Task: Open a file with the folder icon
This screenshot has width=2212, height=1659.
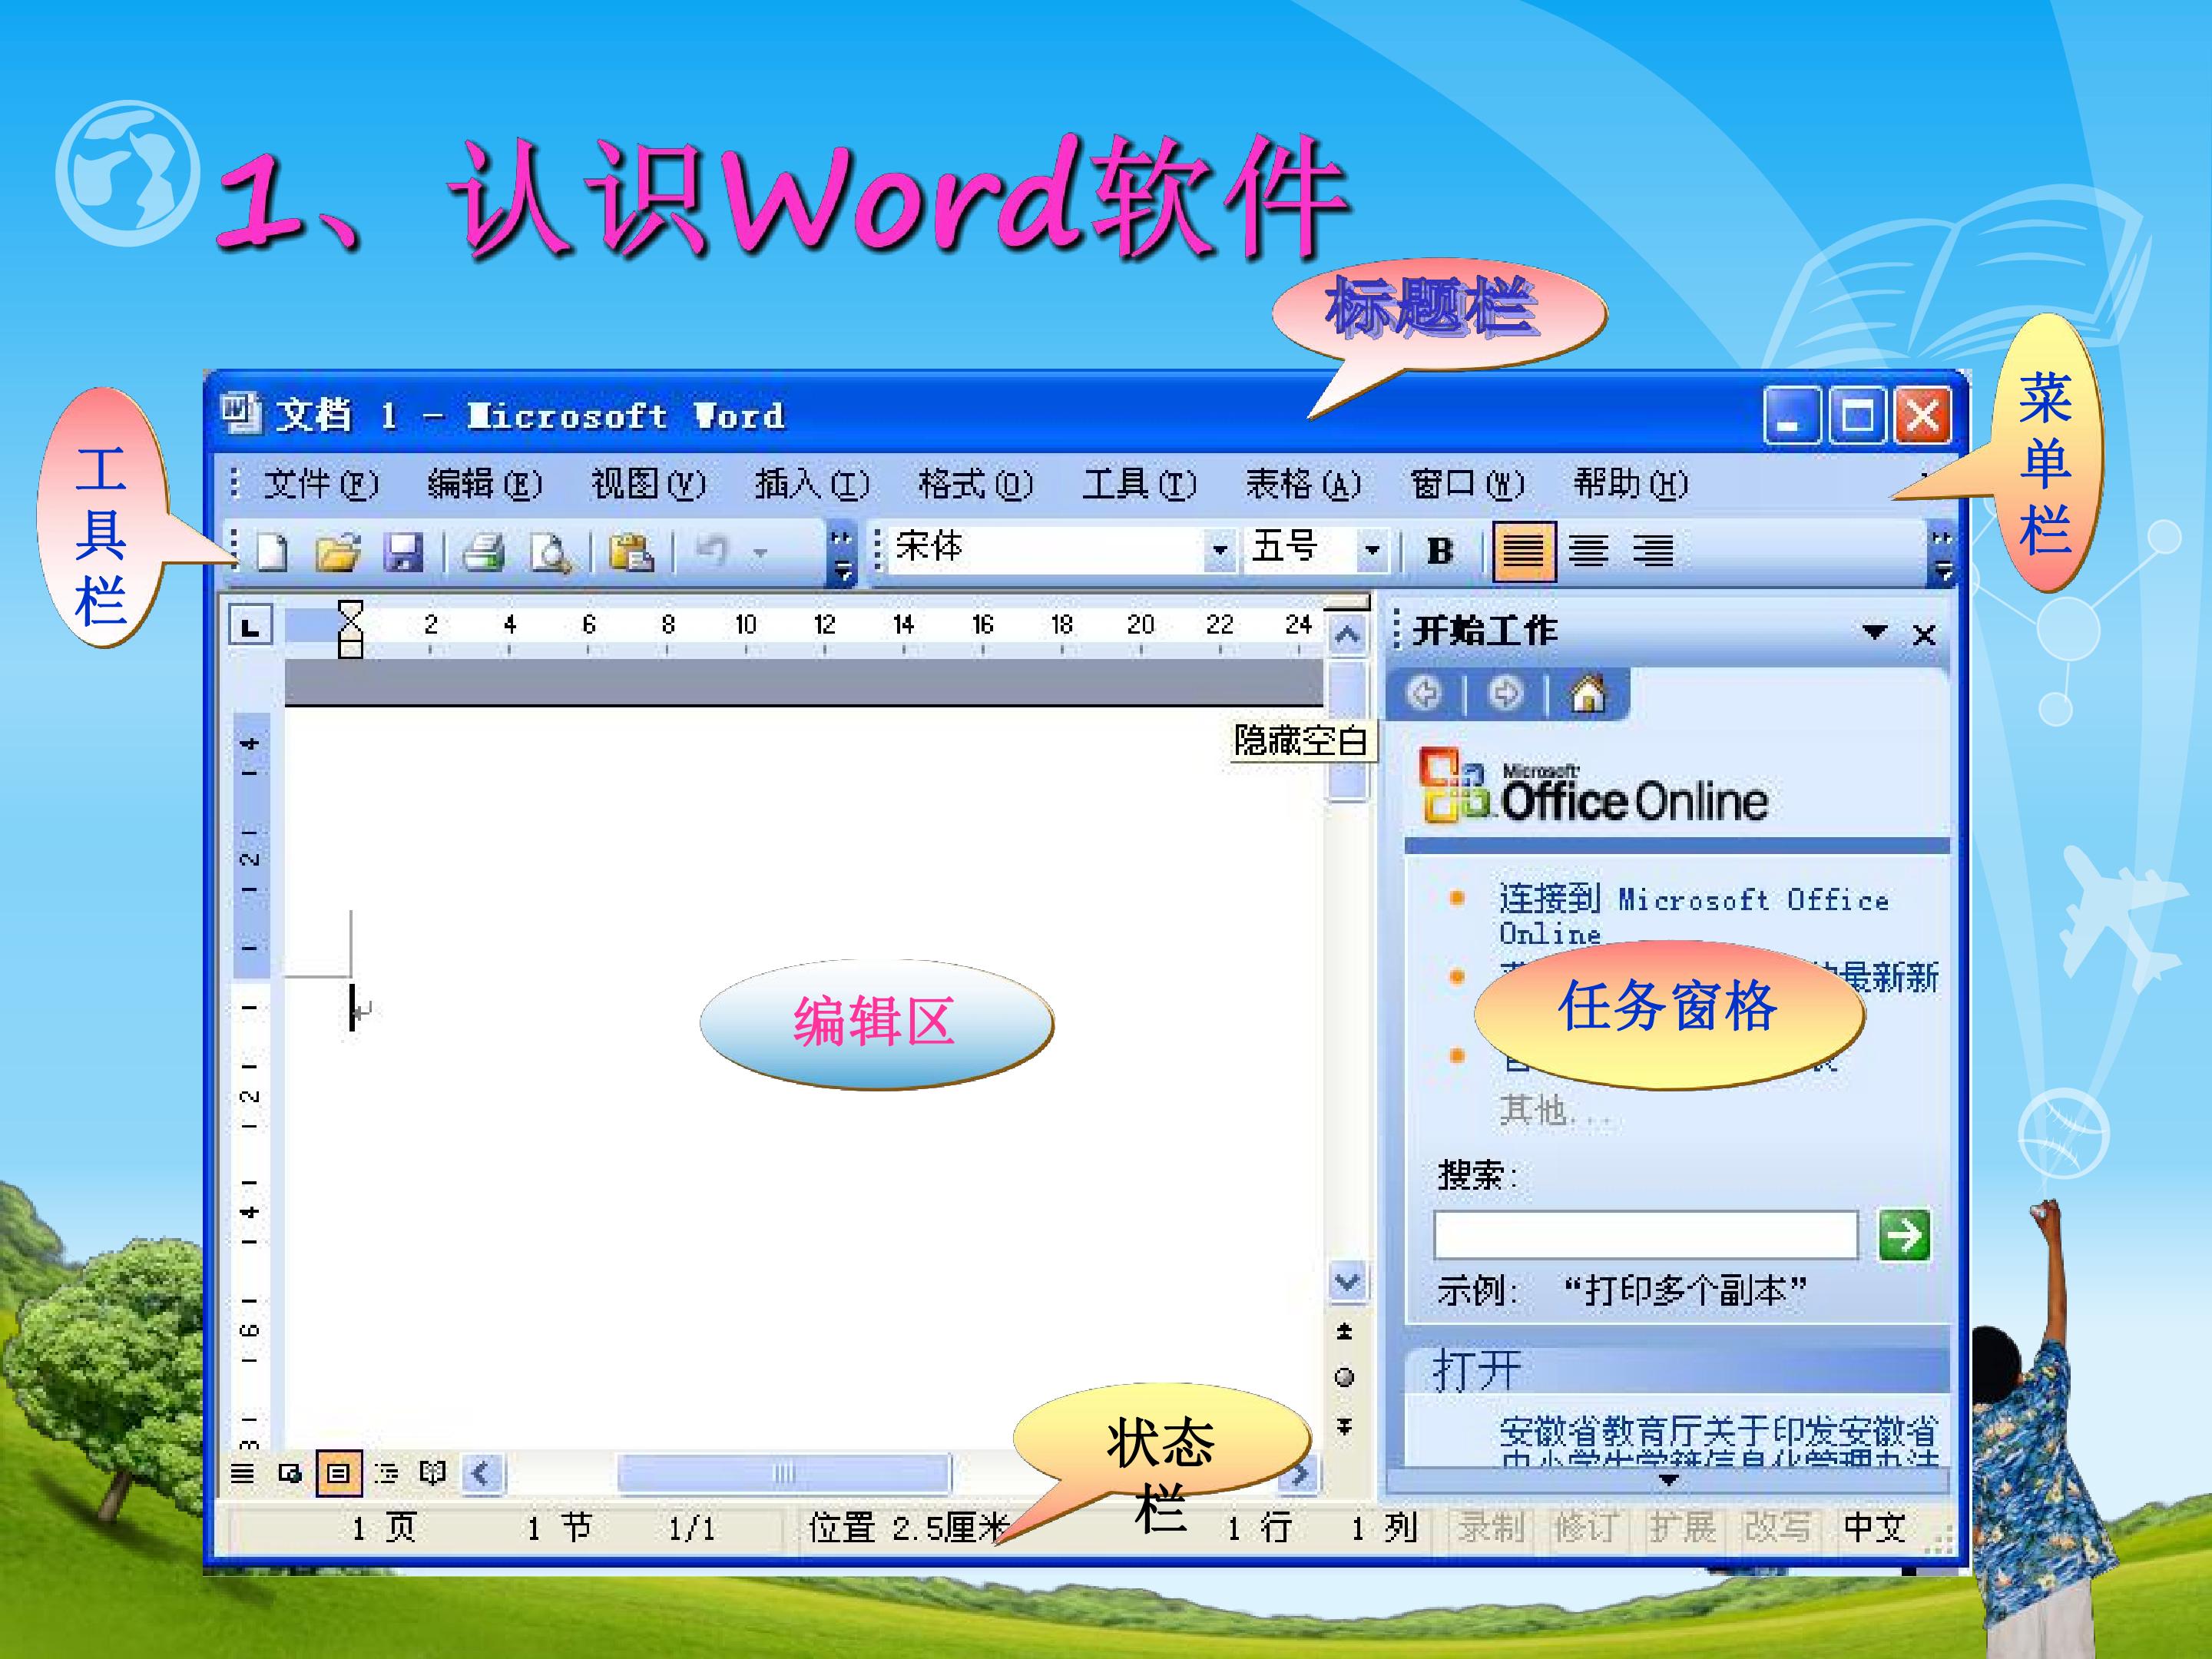Action: click(338, 552)
